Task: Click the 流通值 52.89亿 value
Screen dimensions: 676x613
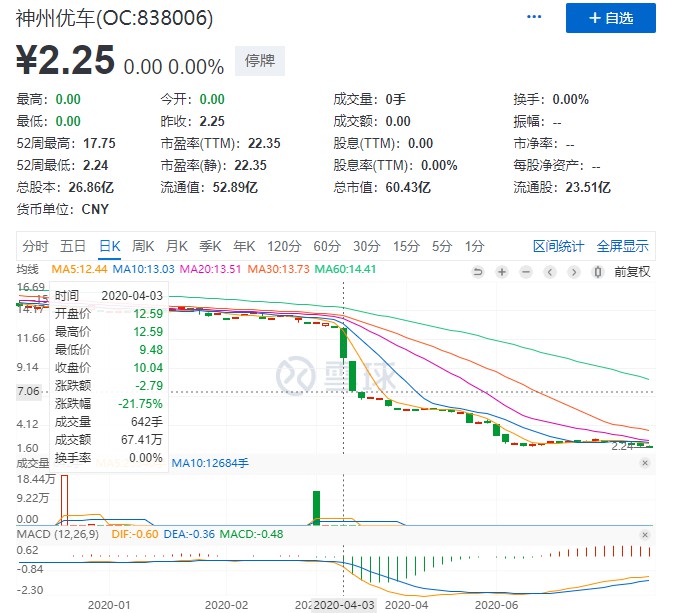Action: click(x=235, y=187)
